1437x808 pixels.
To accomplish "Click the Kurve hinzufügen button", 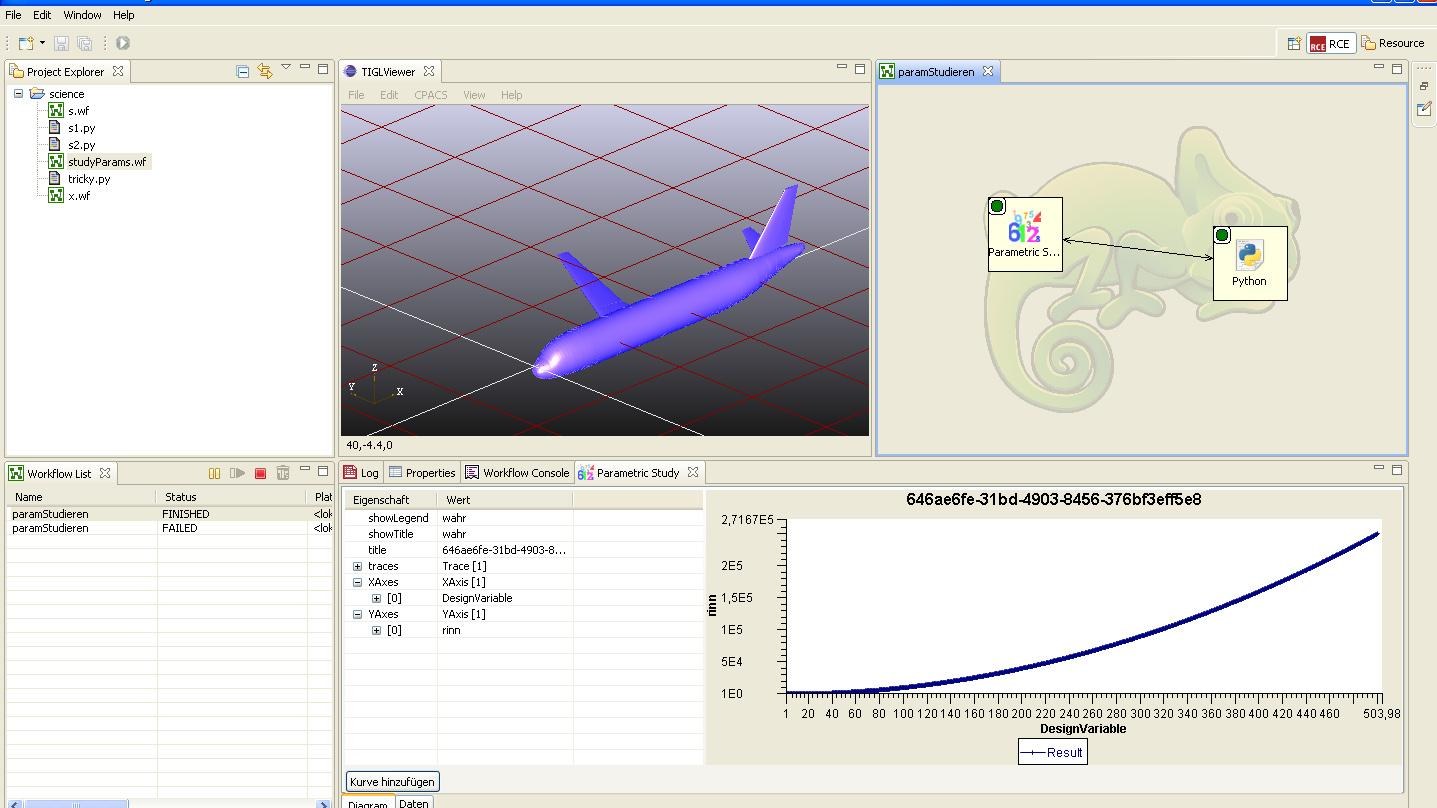I will coord(392,781).
